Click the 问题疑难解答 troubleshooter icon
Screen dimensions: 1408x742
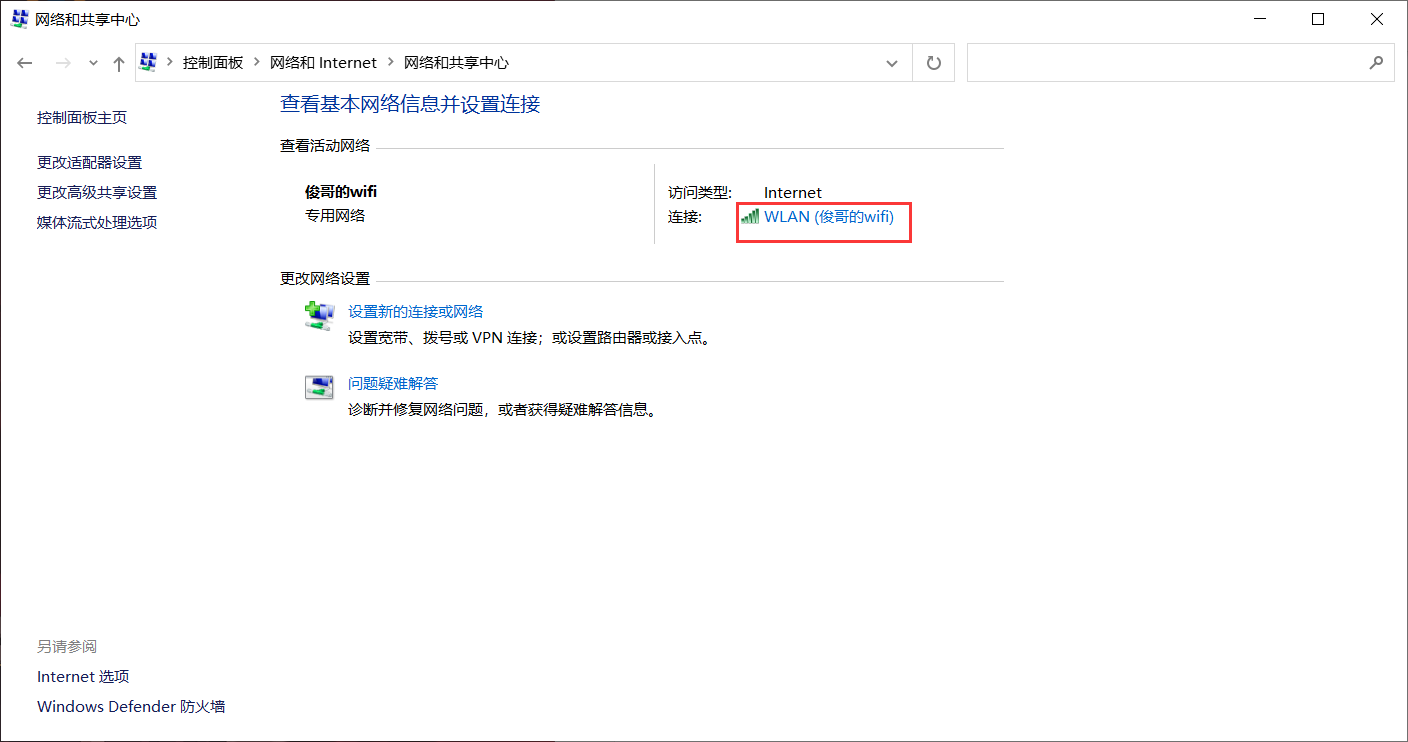[319, 387]
